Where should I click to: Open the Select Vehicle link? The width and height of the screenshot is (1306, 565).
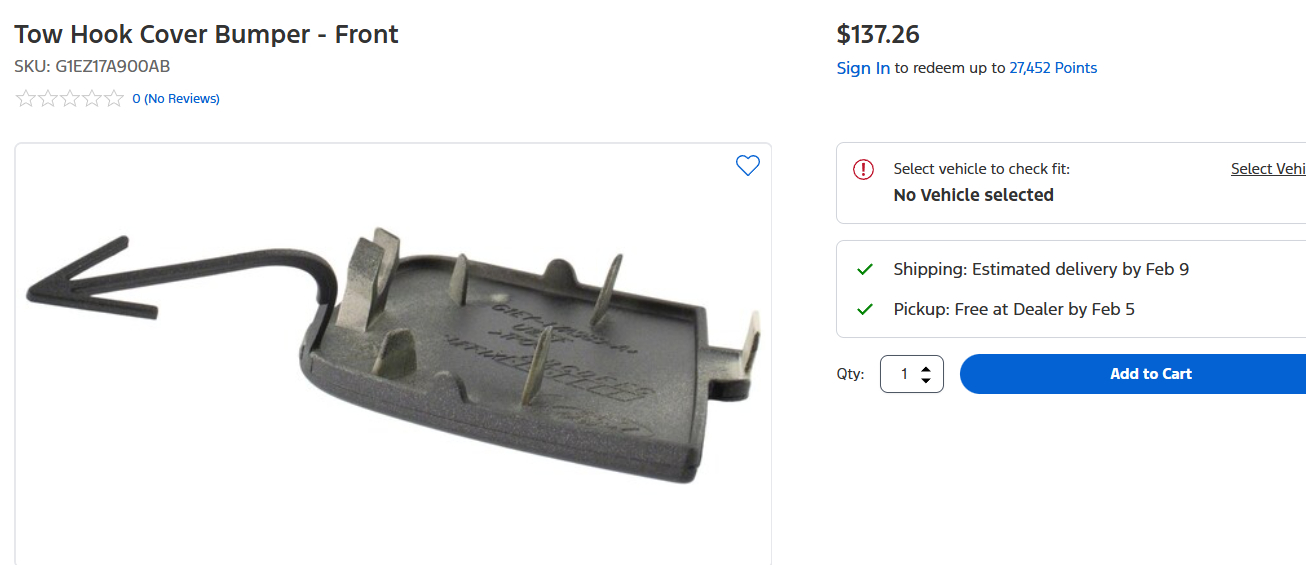point(1268,169)
